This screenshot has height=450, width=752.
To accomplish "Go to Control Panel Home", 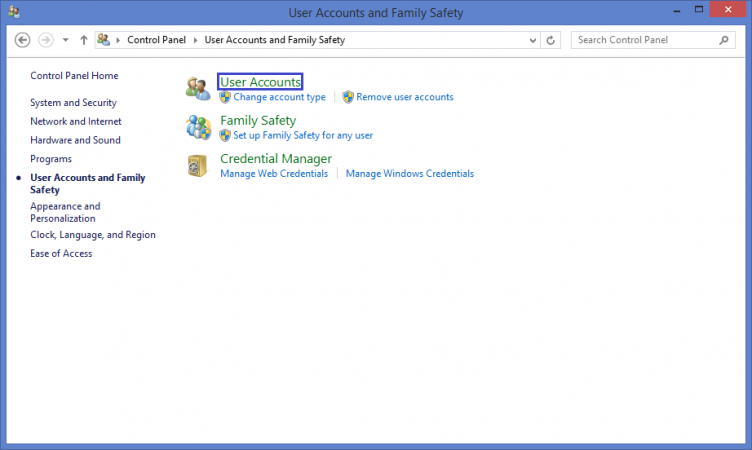I will 74,76.
